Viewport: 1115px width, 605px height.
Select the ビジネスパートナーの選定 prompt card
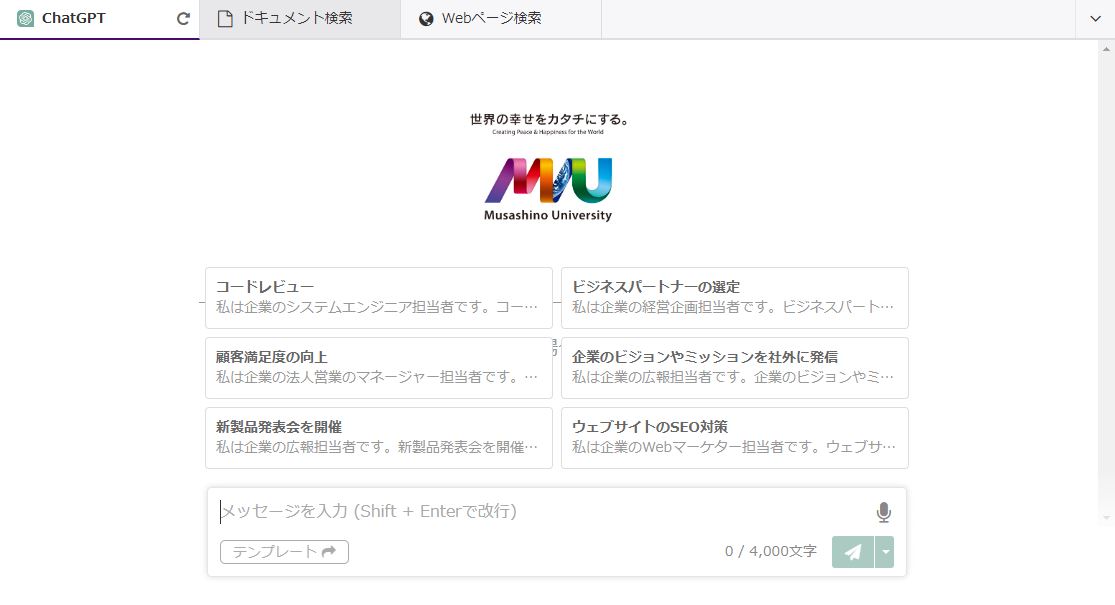[735, 297]
